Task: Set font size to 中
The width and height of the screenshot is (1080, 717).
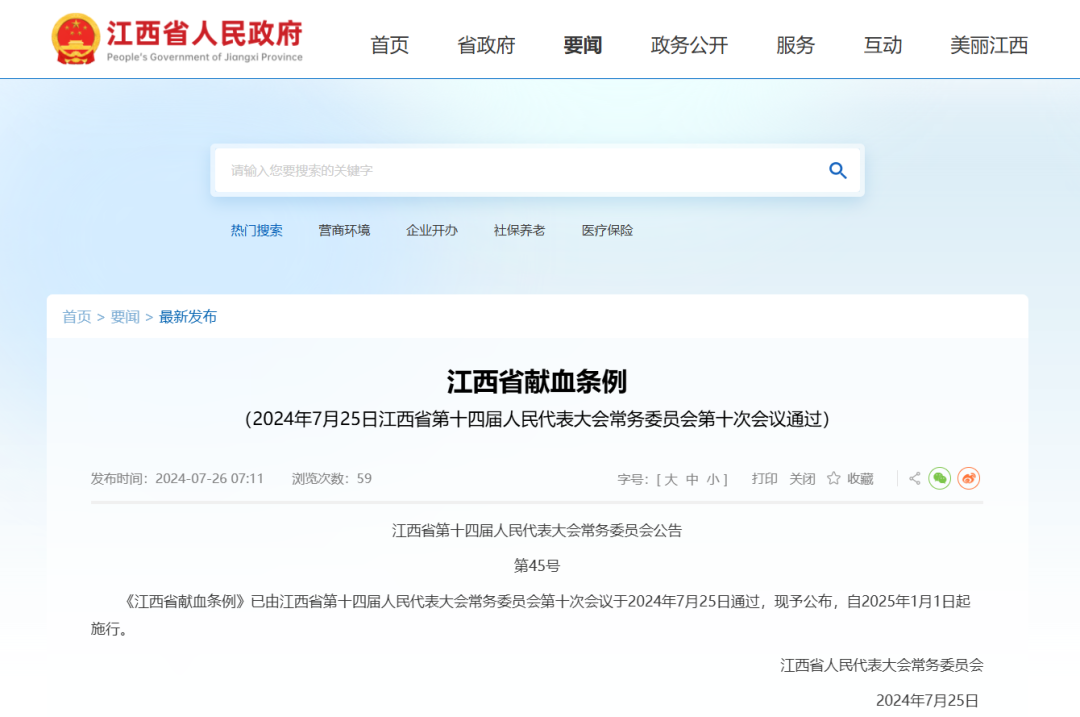Action: (692, 479)
